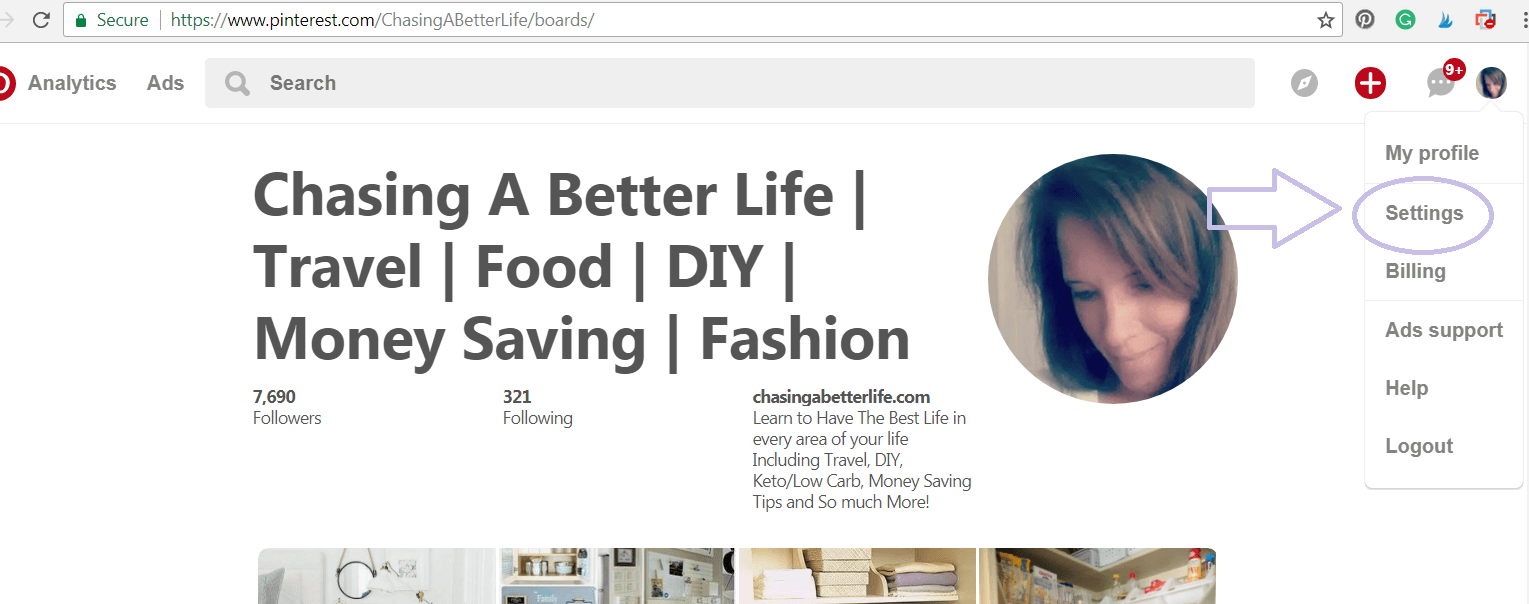Click the Pinterest logo icon
This screenshot has height=604, width=1529.
tap(5, 83)
